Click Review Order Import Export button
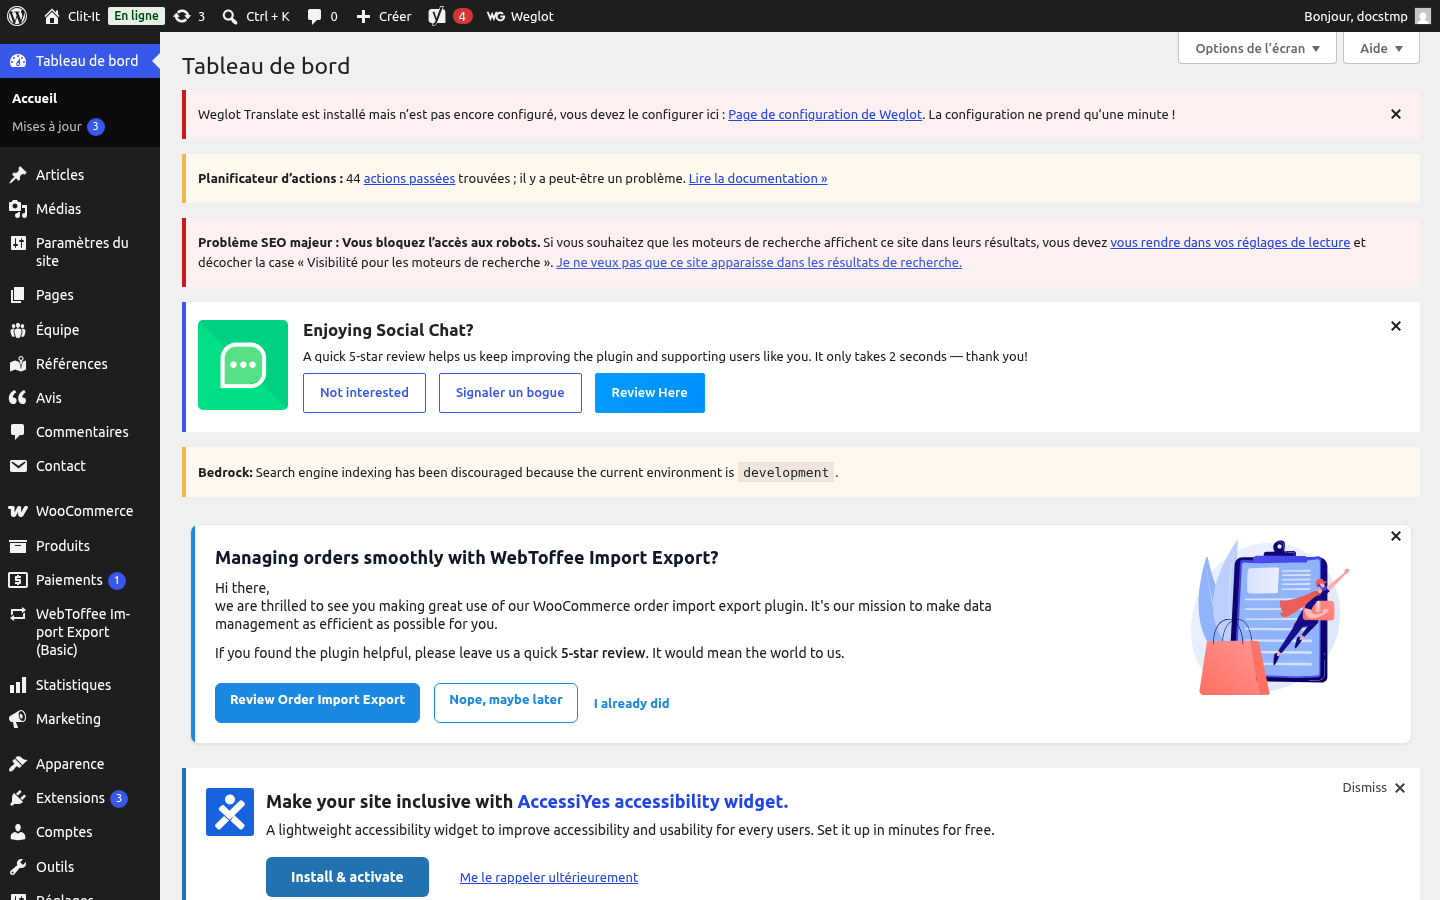This screenshot has height=900, width=1440. tap(317, 702)
